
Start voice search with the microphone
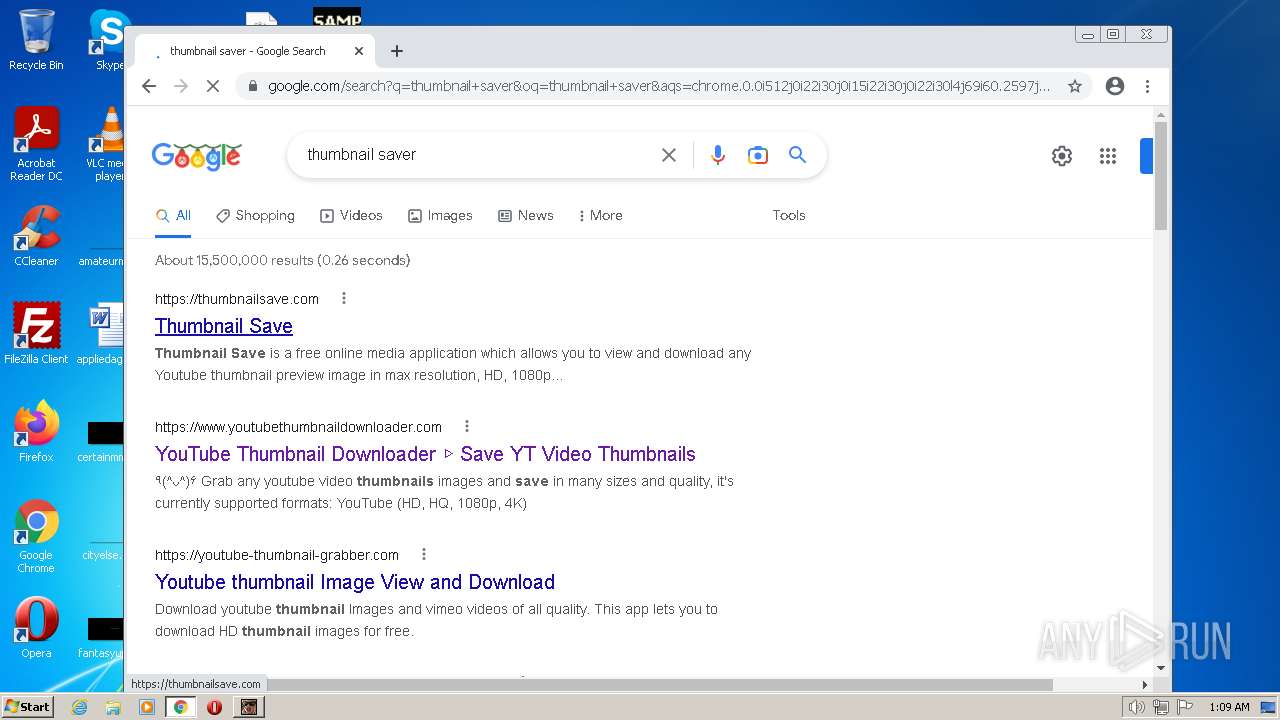pos(717,155)
